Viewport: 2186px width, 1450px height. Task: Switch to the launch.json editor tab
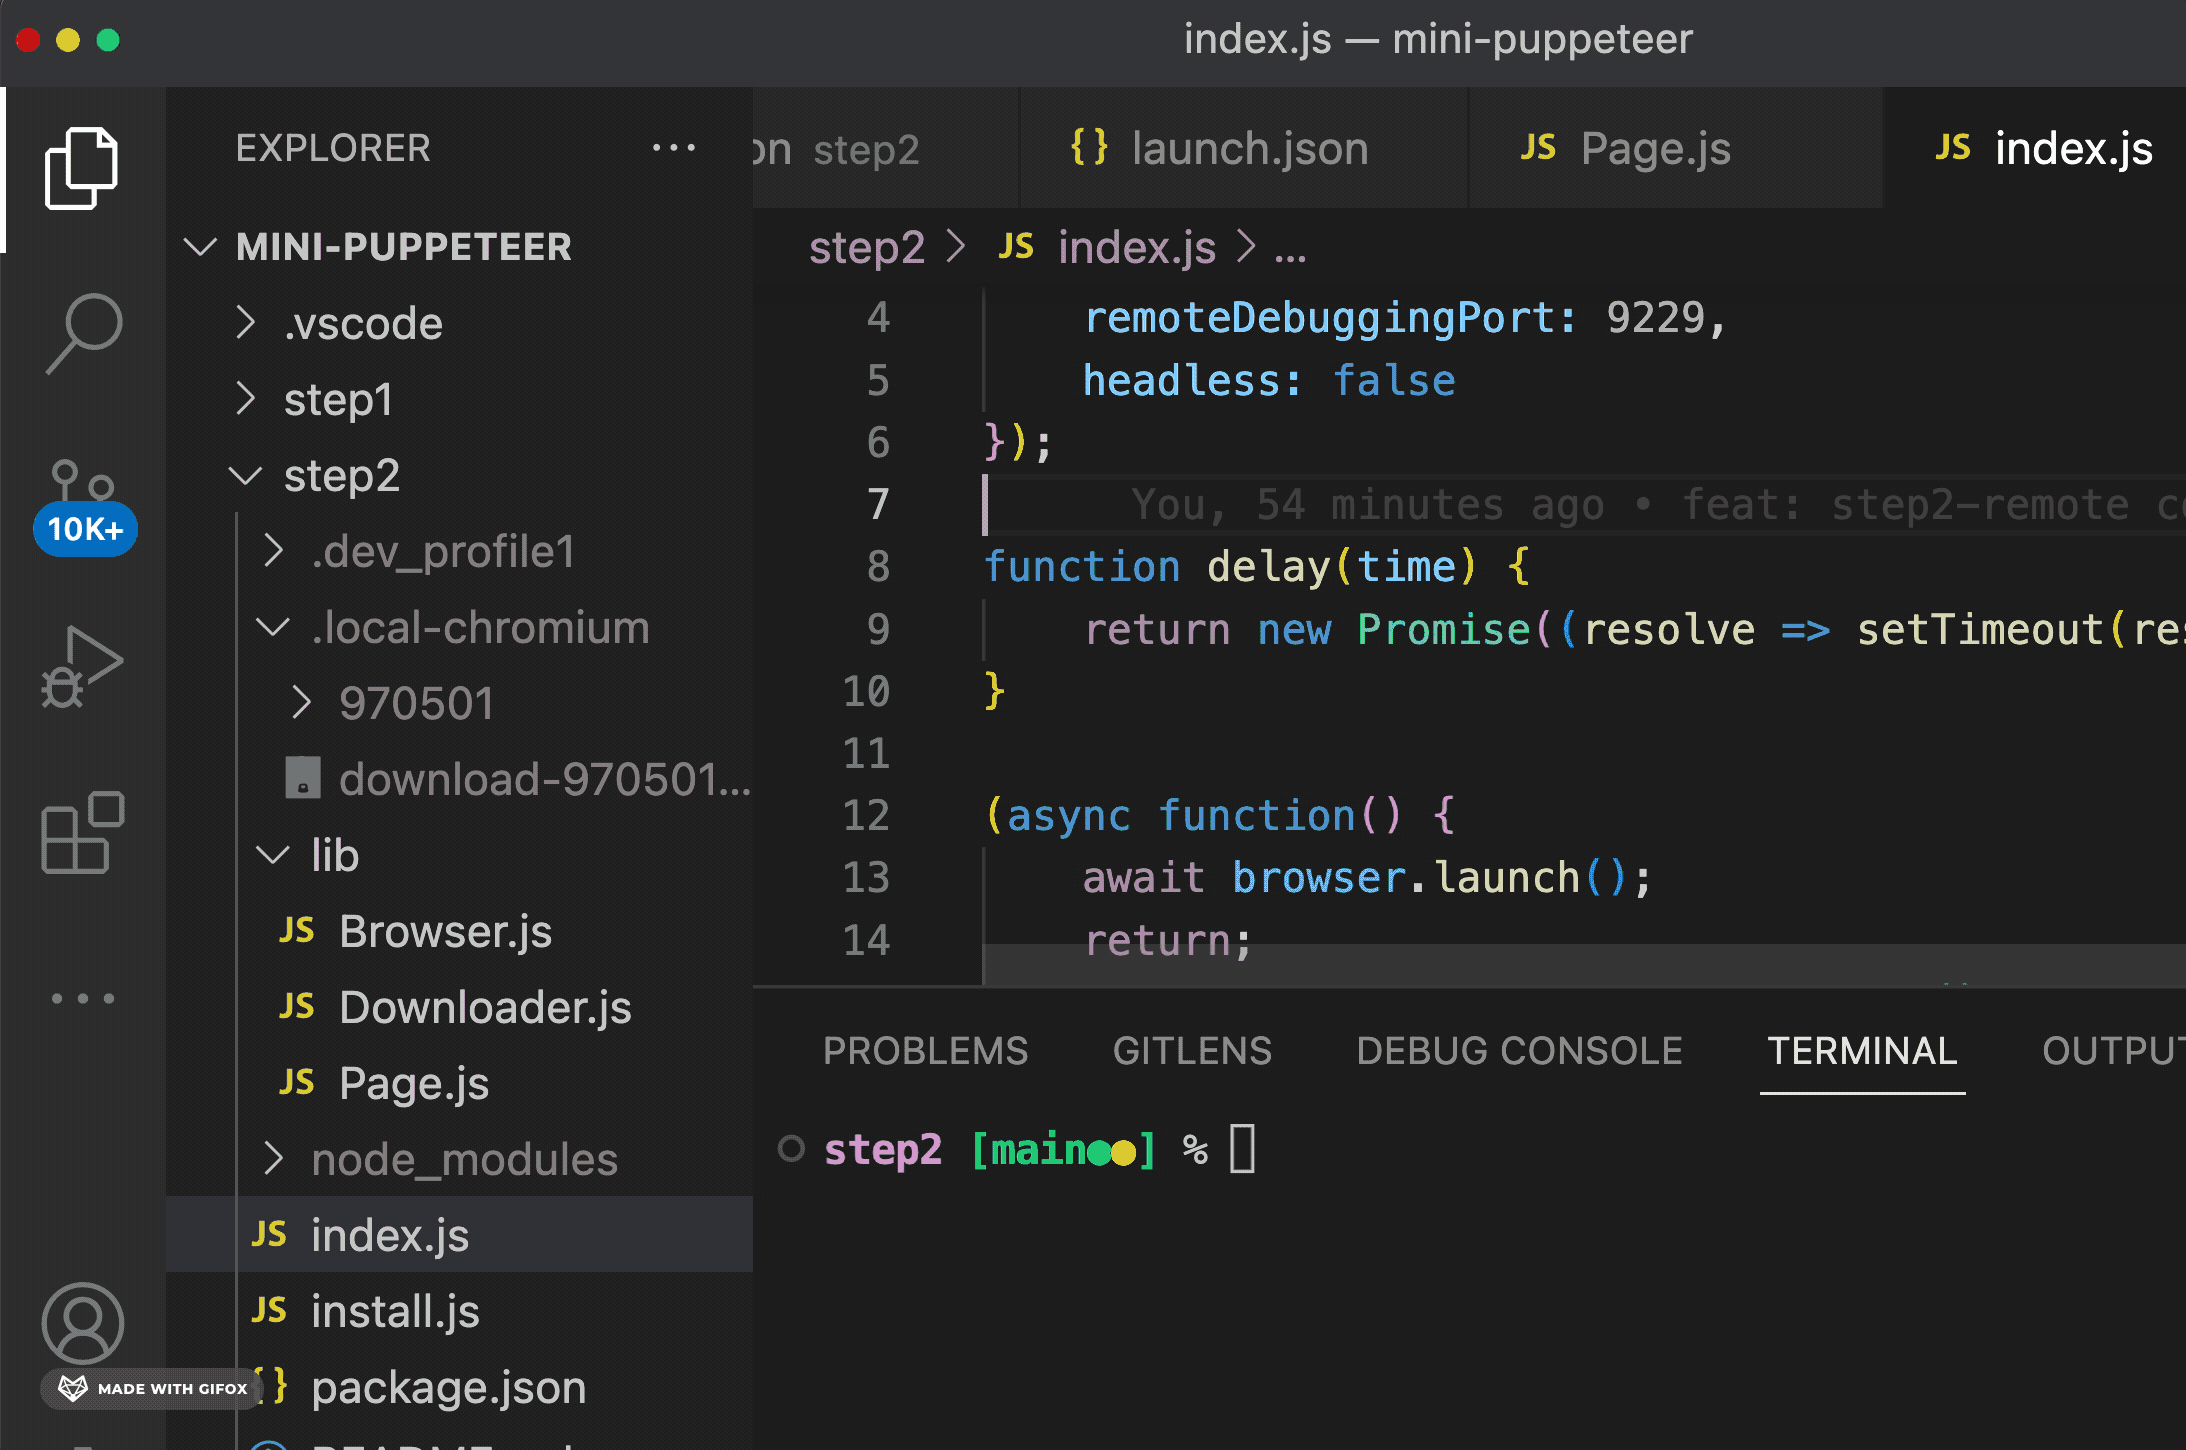[1247, 149]
